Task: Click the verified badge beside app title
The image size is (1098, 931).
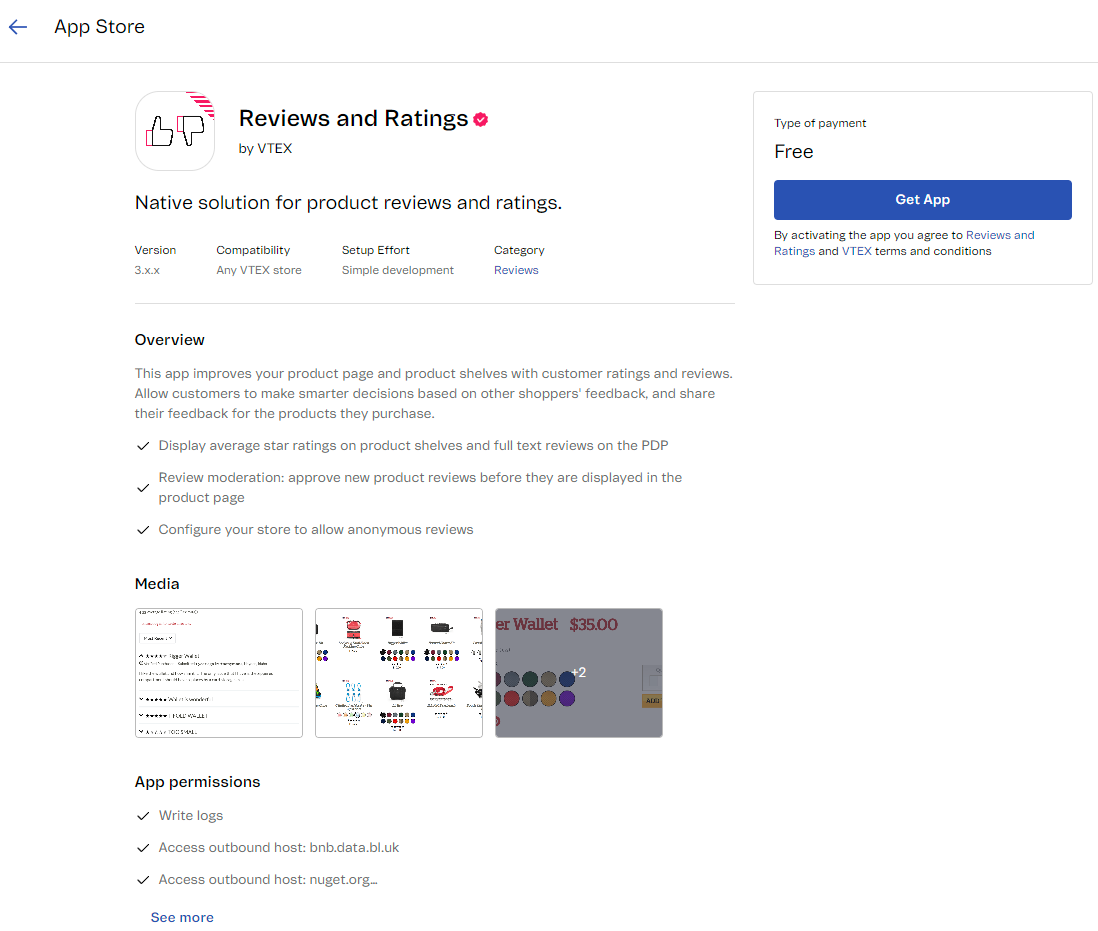Action: 480,120
